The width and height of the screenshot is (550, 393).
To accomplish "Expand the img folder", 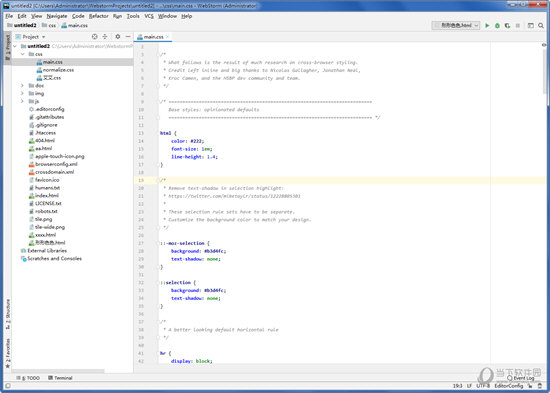I will (22, 93).
